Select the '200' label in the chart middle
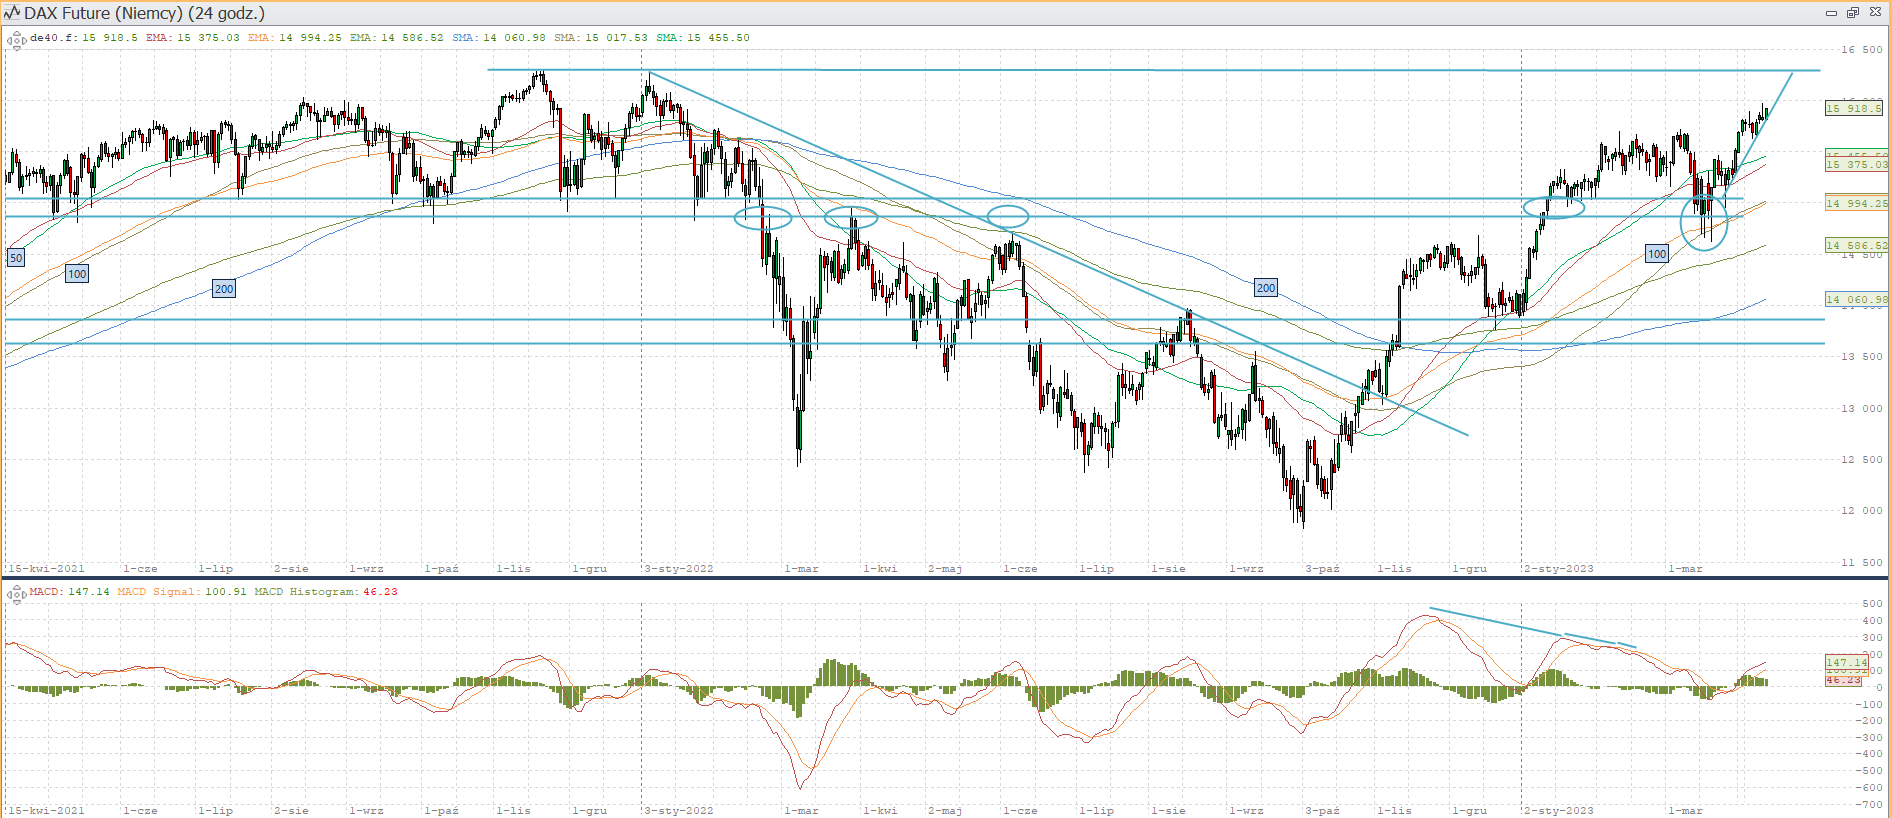Viewport: 1892px width, 818px height. (1266, 288)
